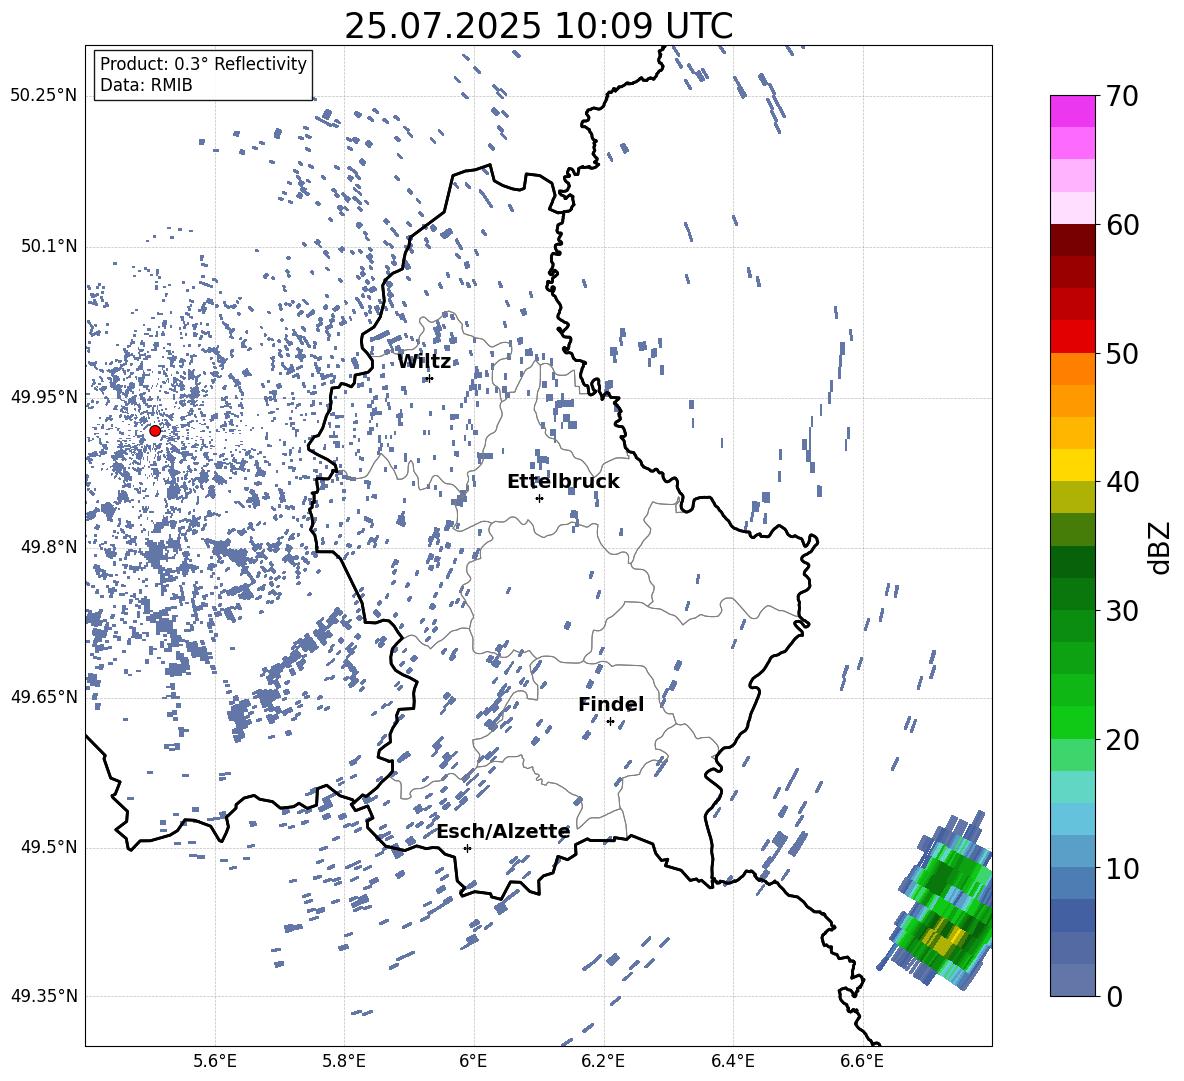Click the Ettelbruck city label

pyautogui.click(x=563, y=482)
